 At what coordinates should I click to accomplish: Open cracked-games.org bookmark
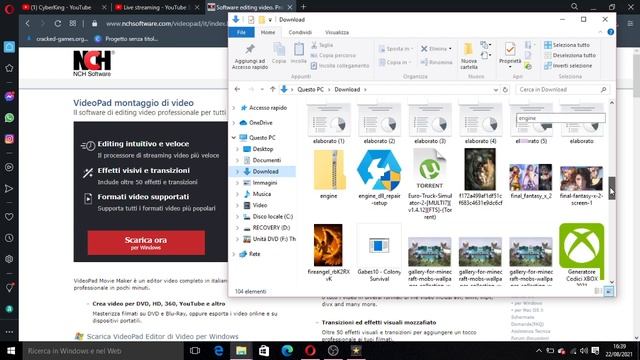(57, 39)
